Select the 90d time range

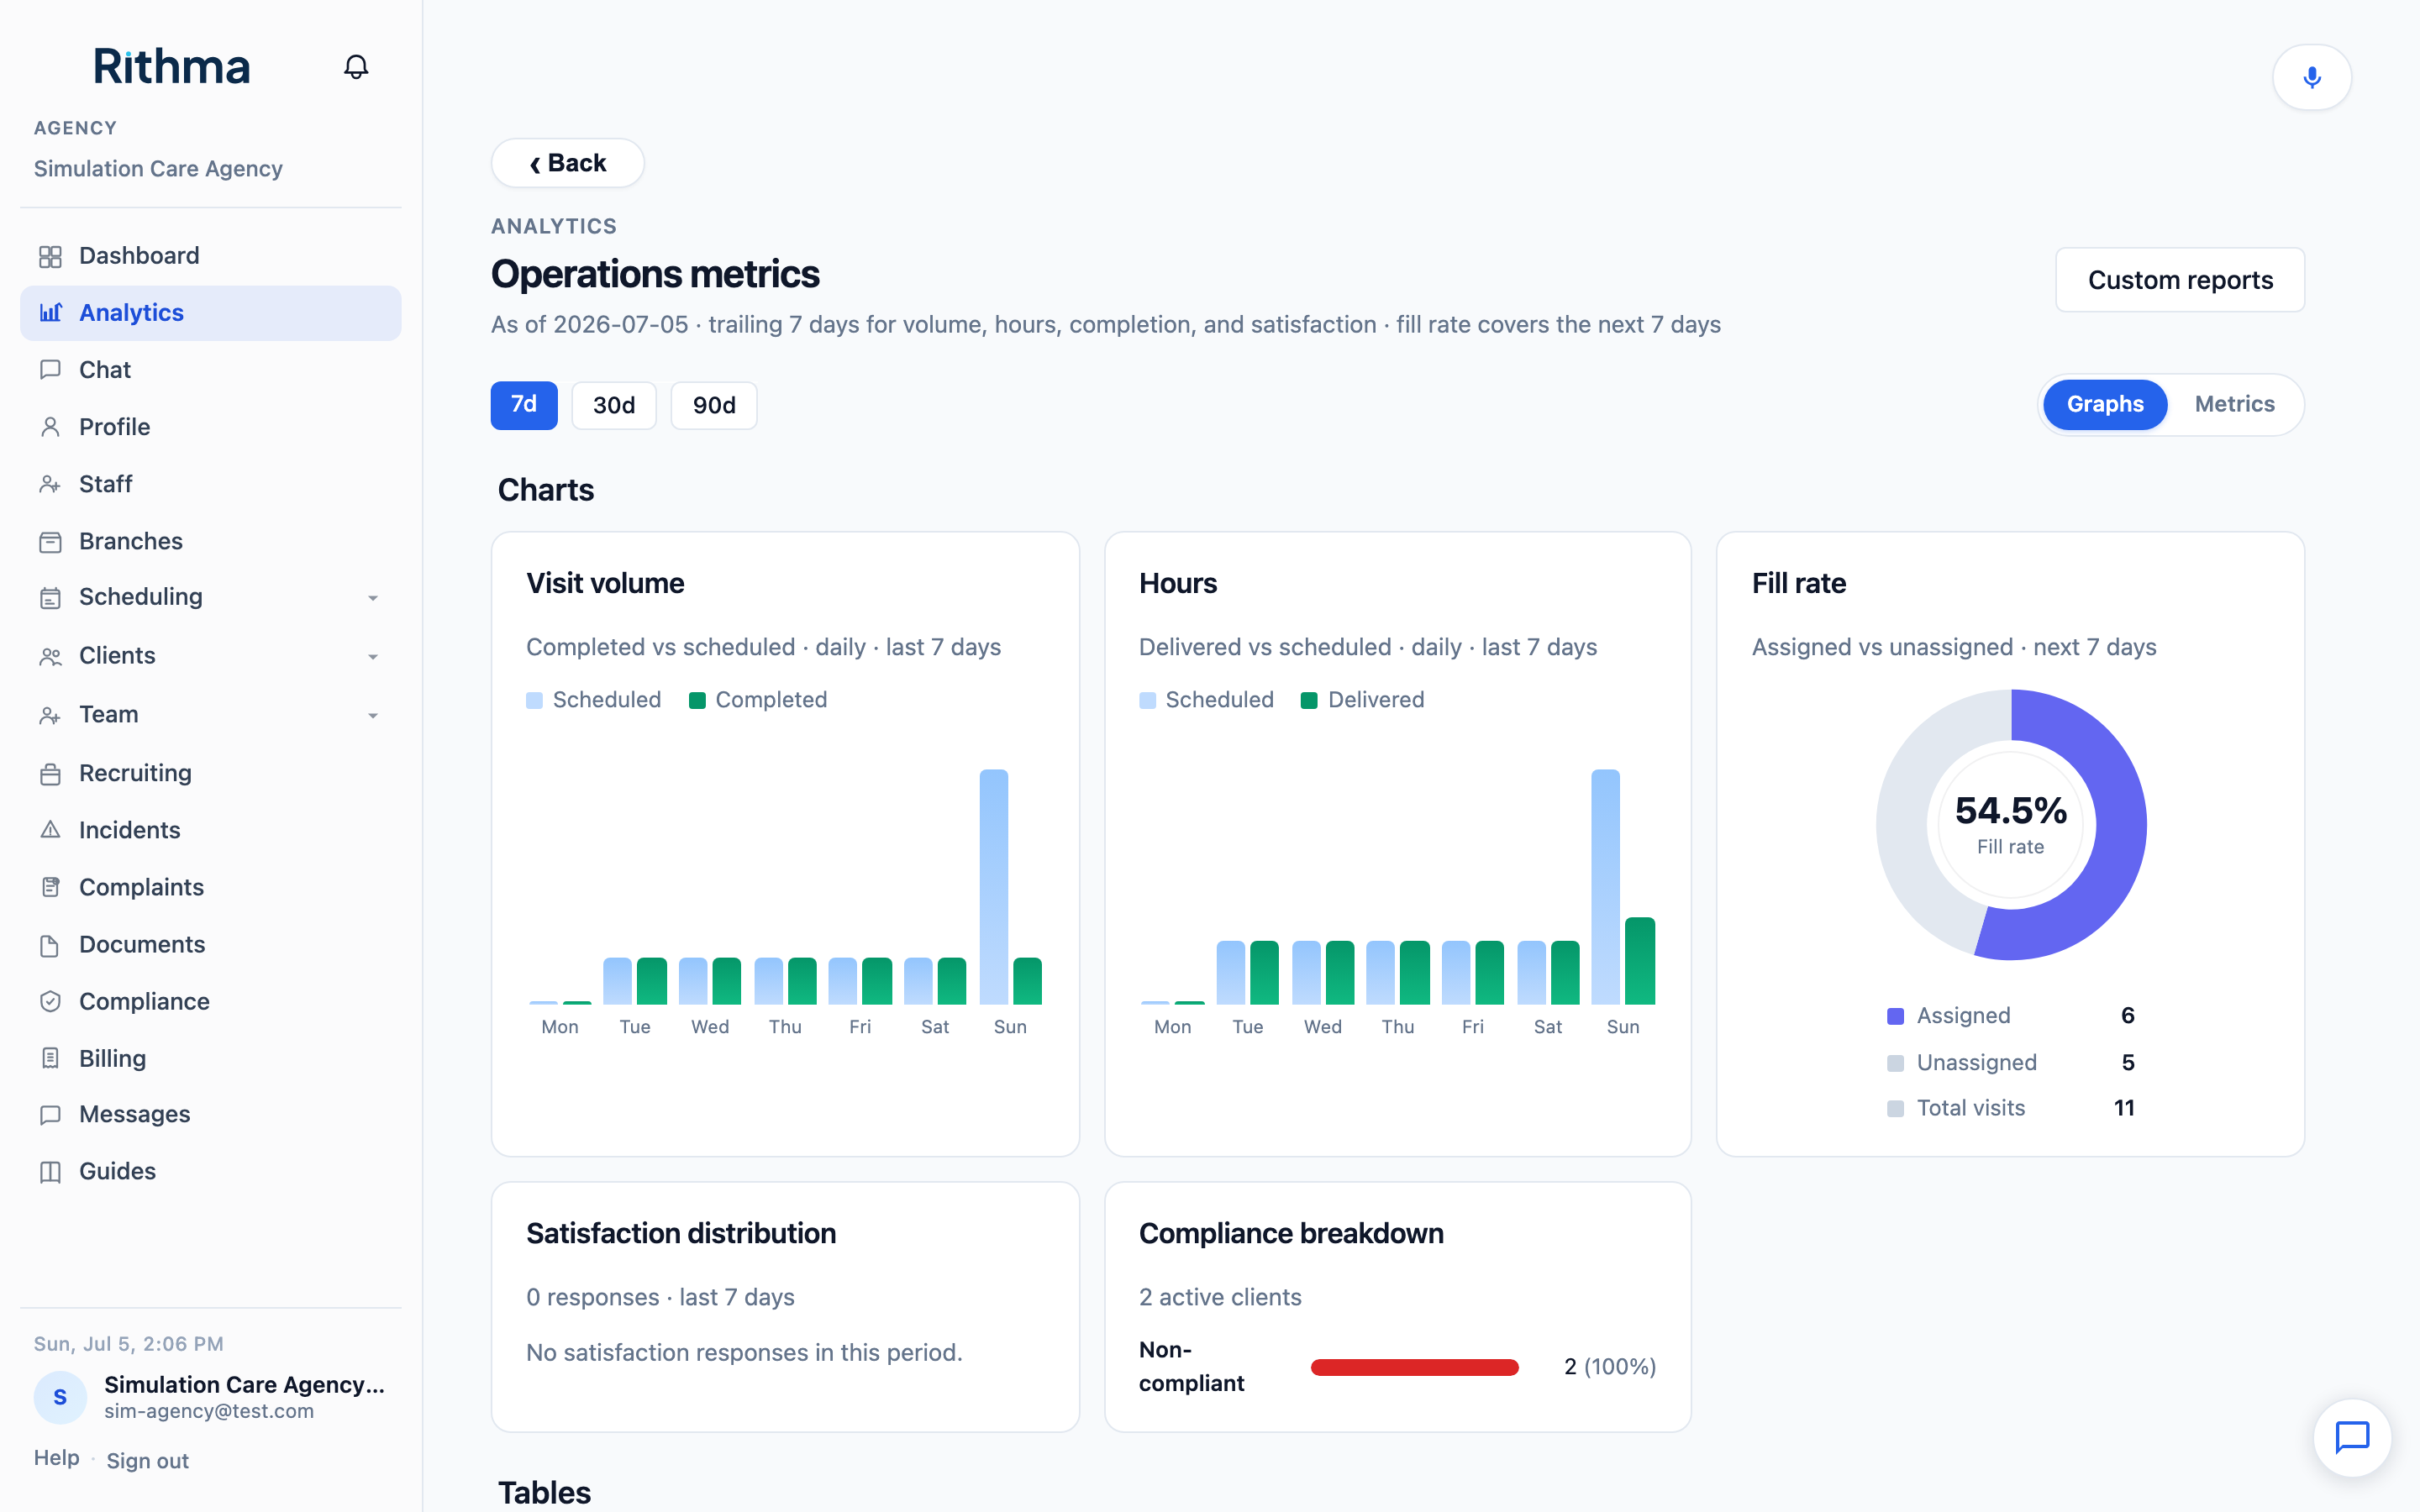714,405
